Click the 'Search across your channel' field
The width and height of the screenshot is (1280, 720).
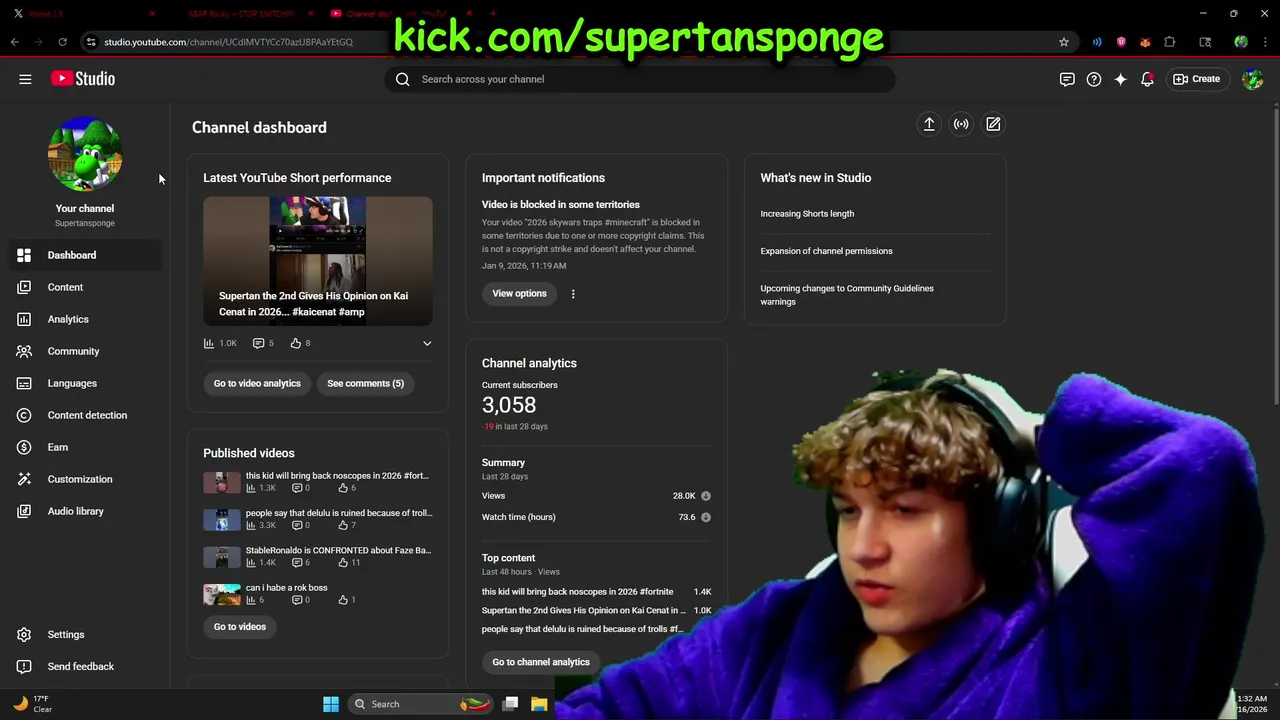coord(640,79)
